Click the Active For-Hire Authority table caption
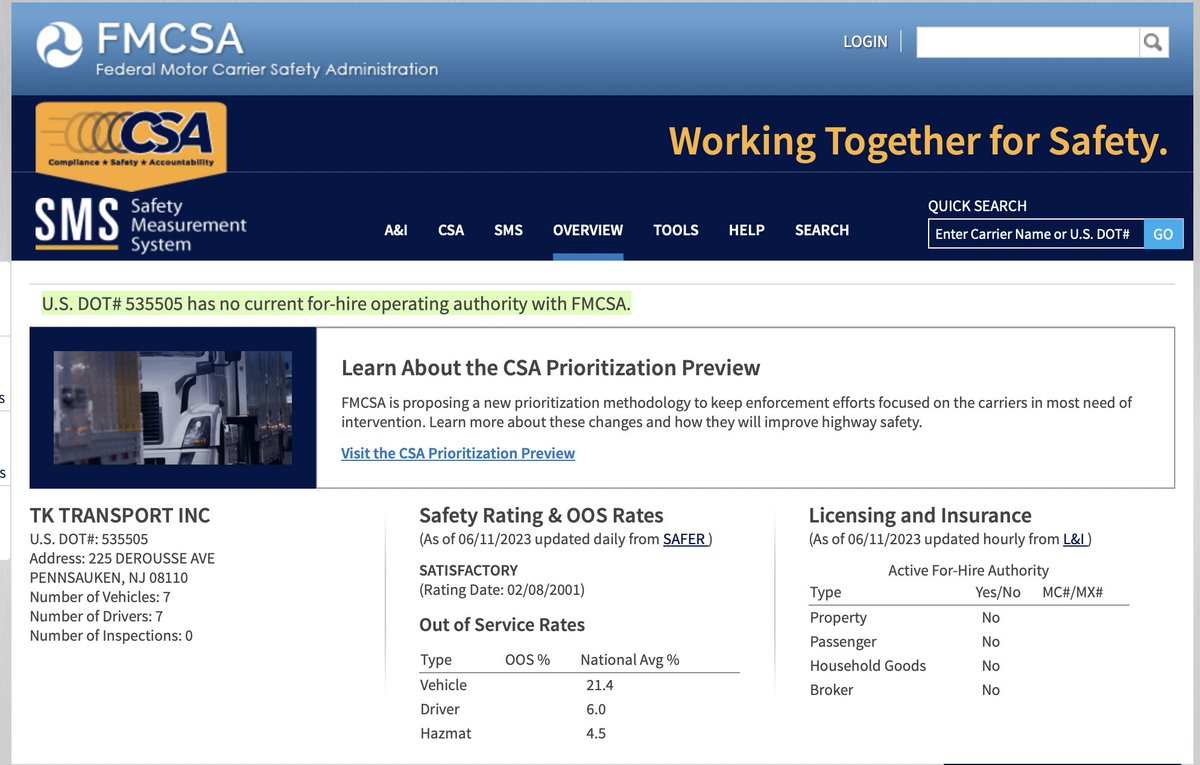 968,570
